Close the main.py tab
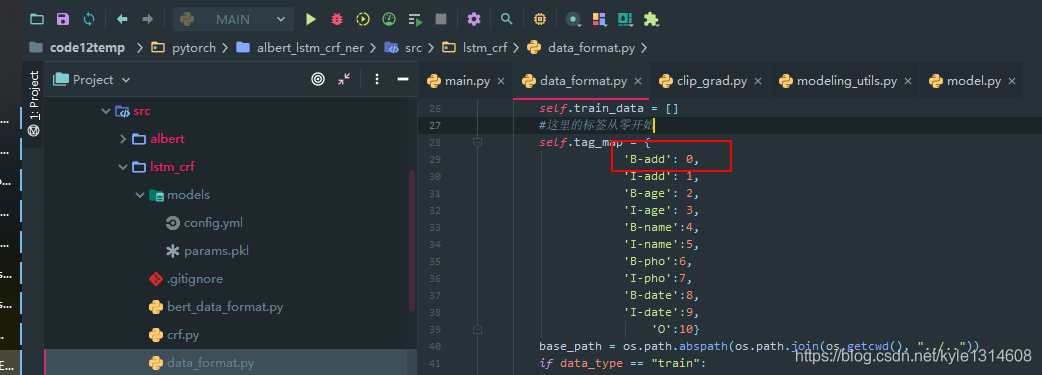 (x=501, y=81)
